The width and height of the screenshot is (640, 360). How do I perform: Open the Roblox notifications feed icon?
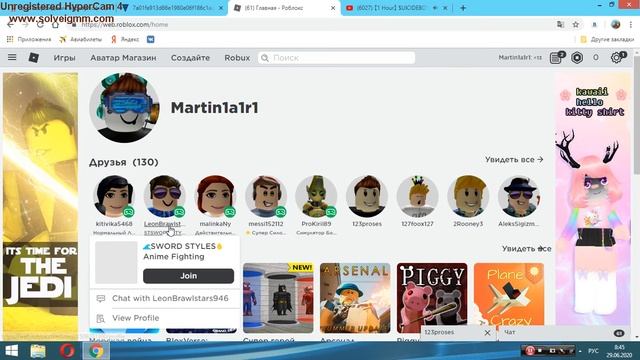(x=556, y=58)
